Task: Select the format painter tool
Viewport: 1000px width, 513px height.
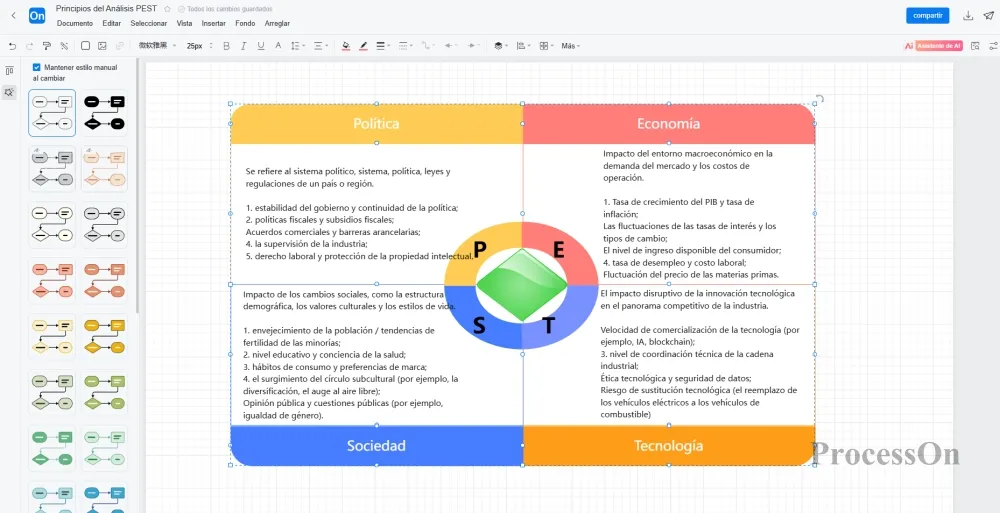Action: 46,46
